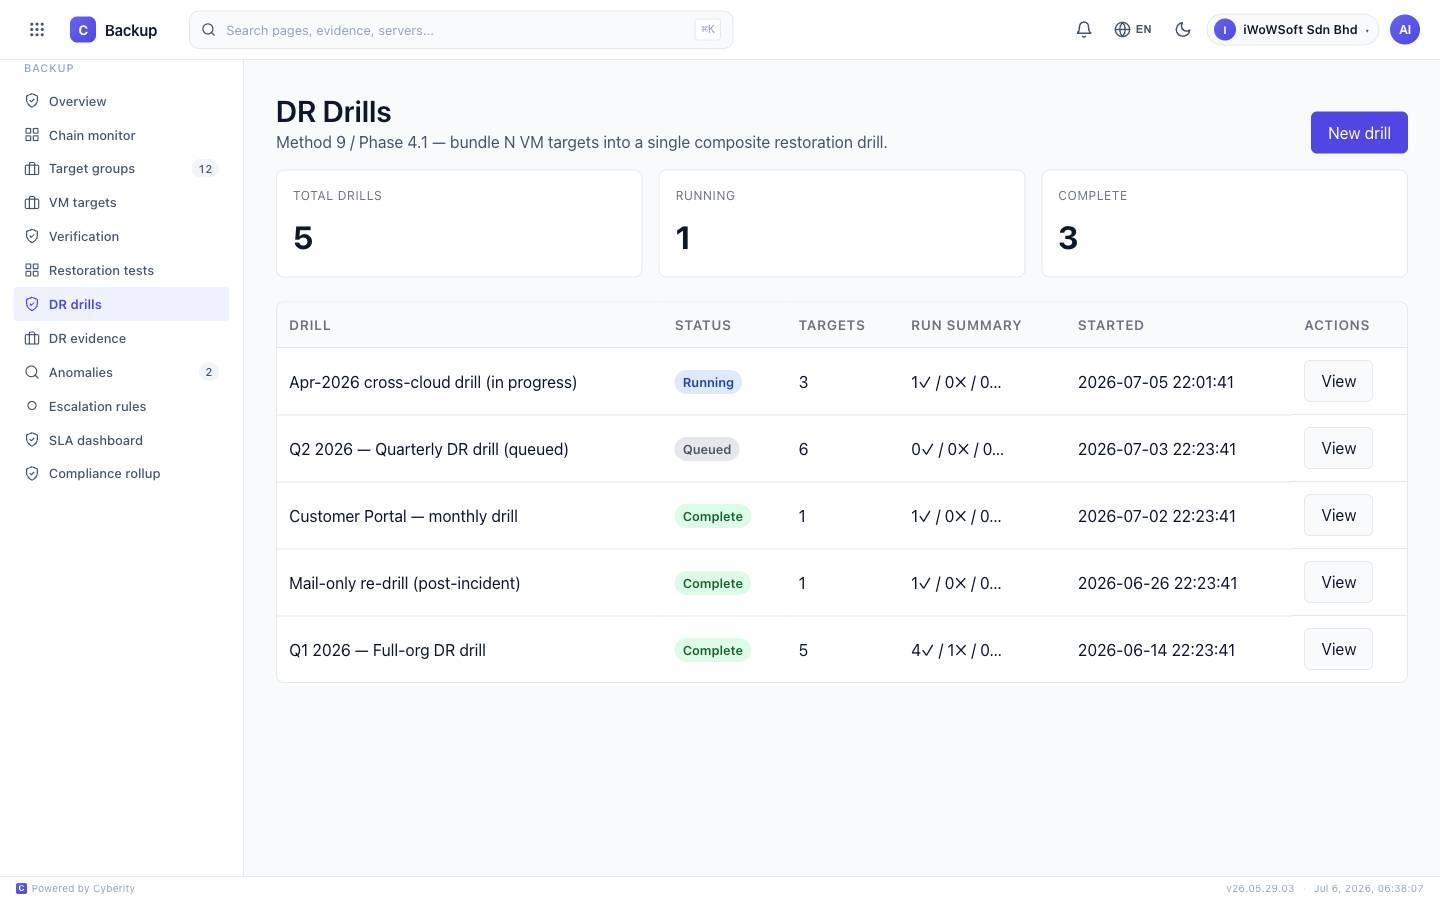This screenshot has width=1440, height=900.
Task: Click the Target groups icon
Action: tap(32, 169)
